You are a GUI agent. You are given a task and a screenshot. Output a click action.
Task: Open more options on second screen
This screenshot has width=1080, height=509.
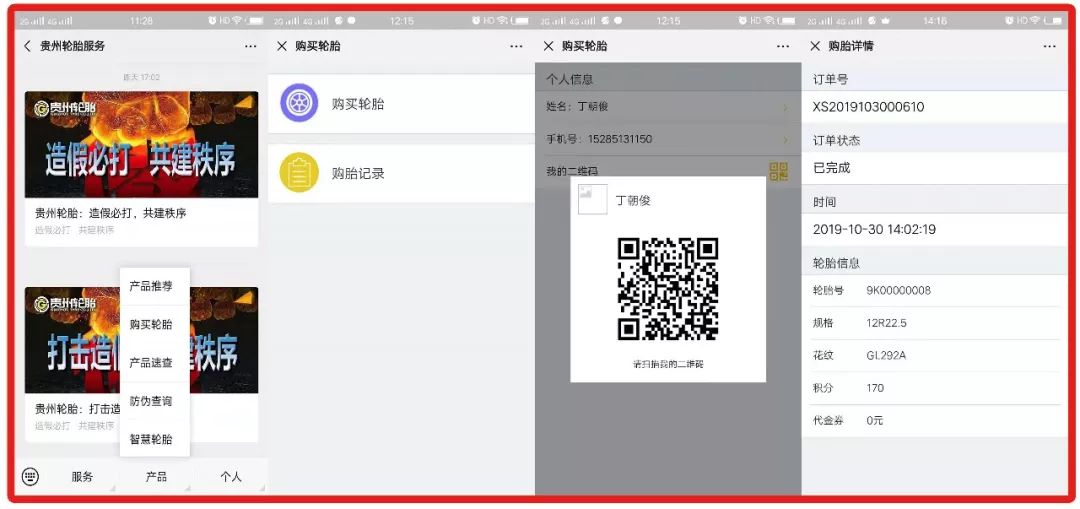[x=517, y=46]
